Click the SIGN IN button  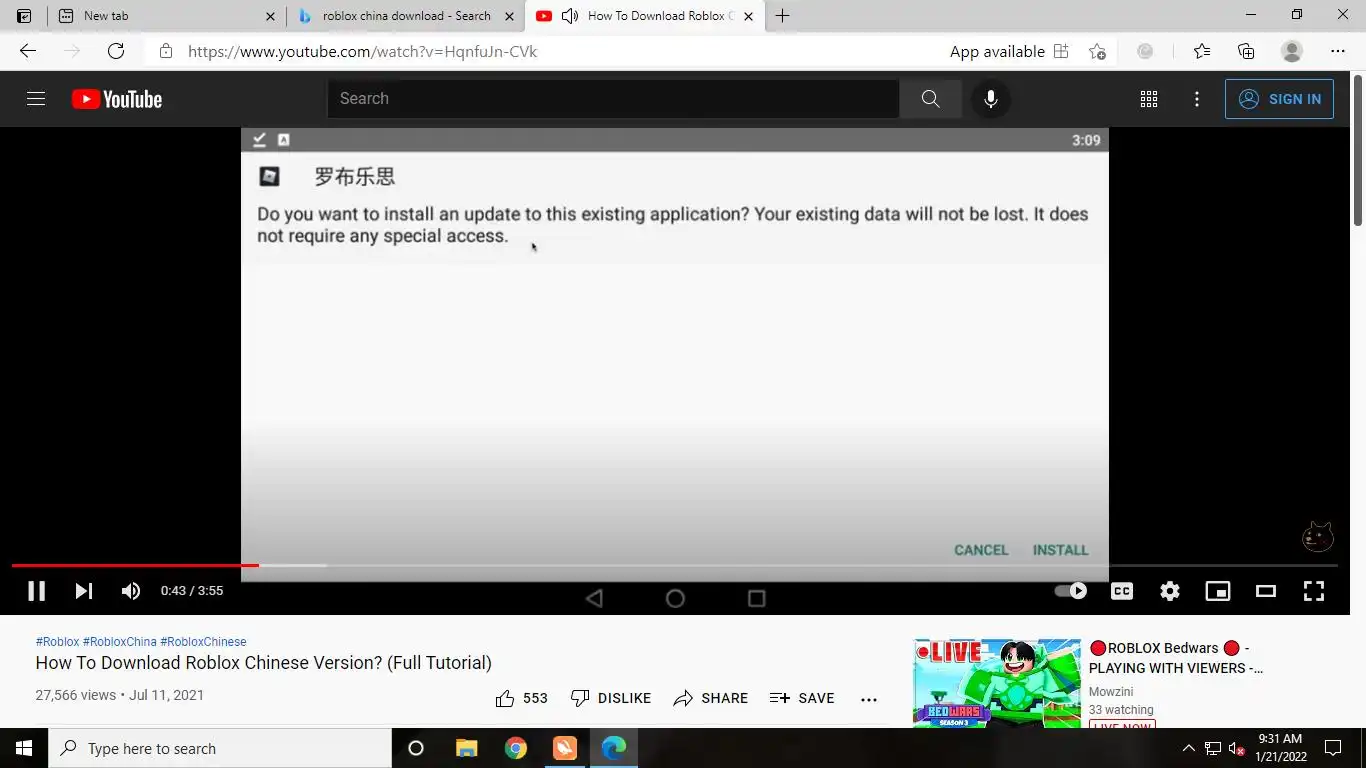point(1279,99)
